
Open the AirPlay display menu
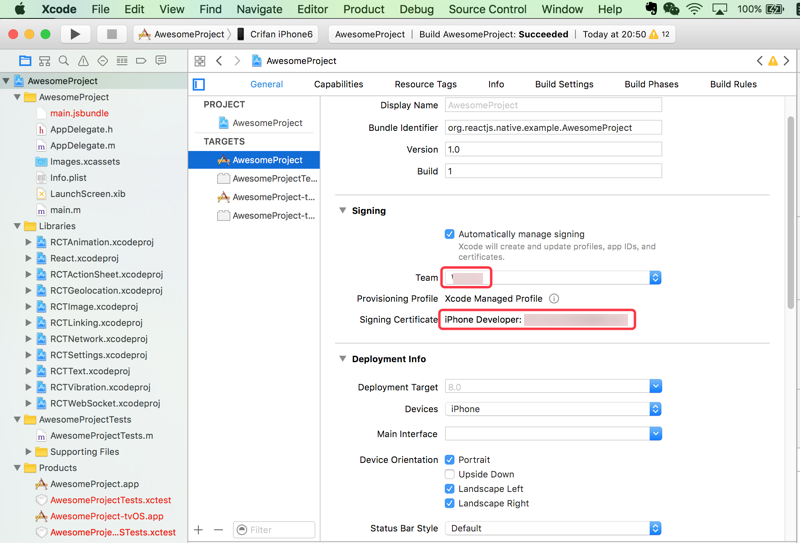719,9
